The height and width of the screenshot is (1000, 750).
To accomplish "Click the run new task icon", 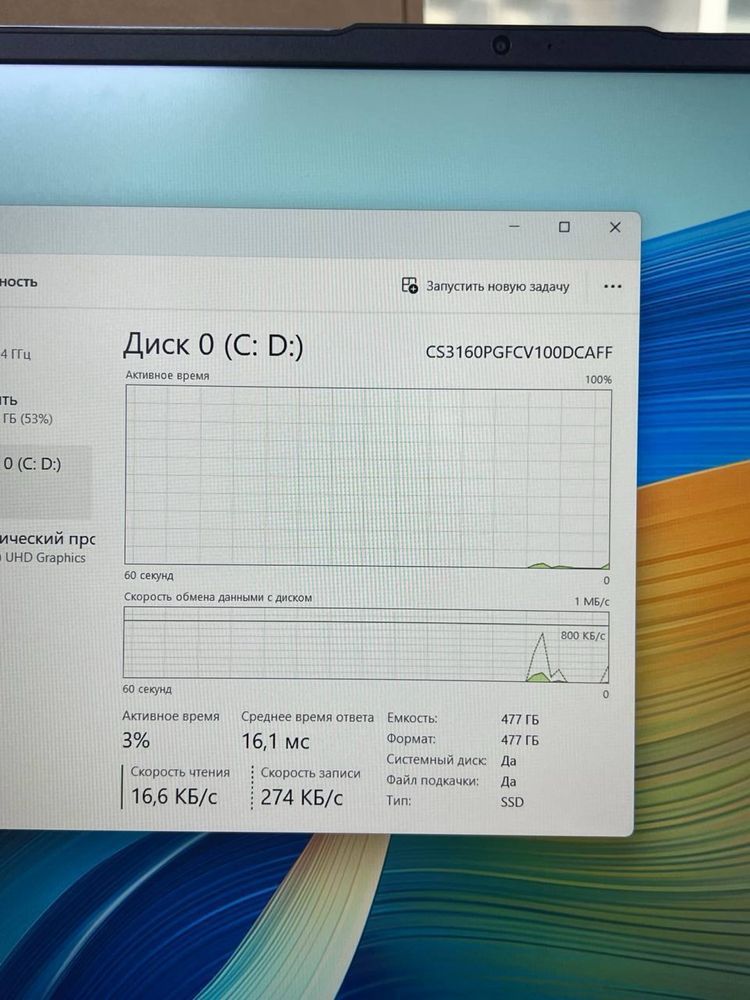I will click(x=409, y=285).
